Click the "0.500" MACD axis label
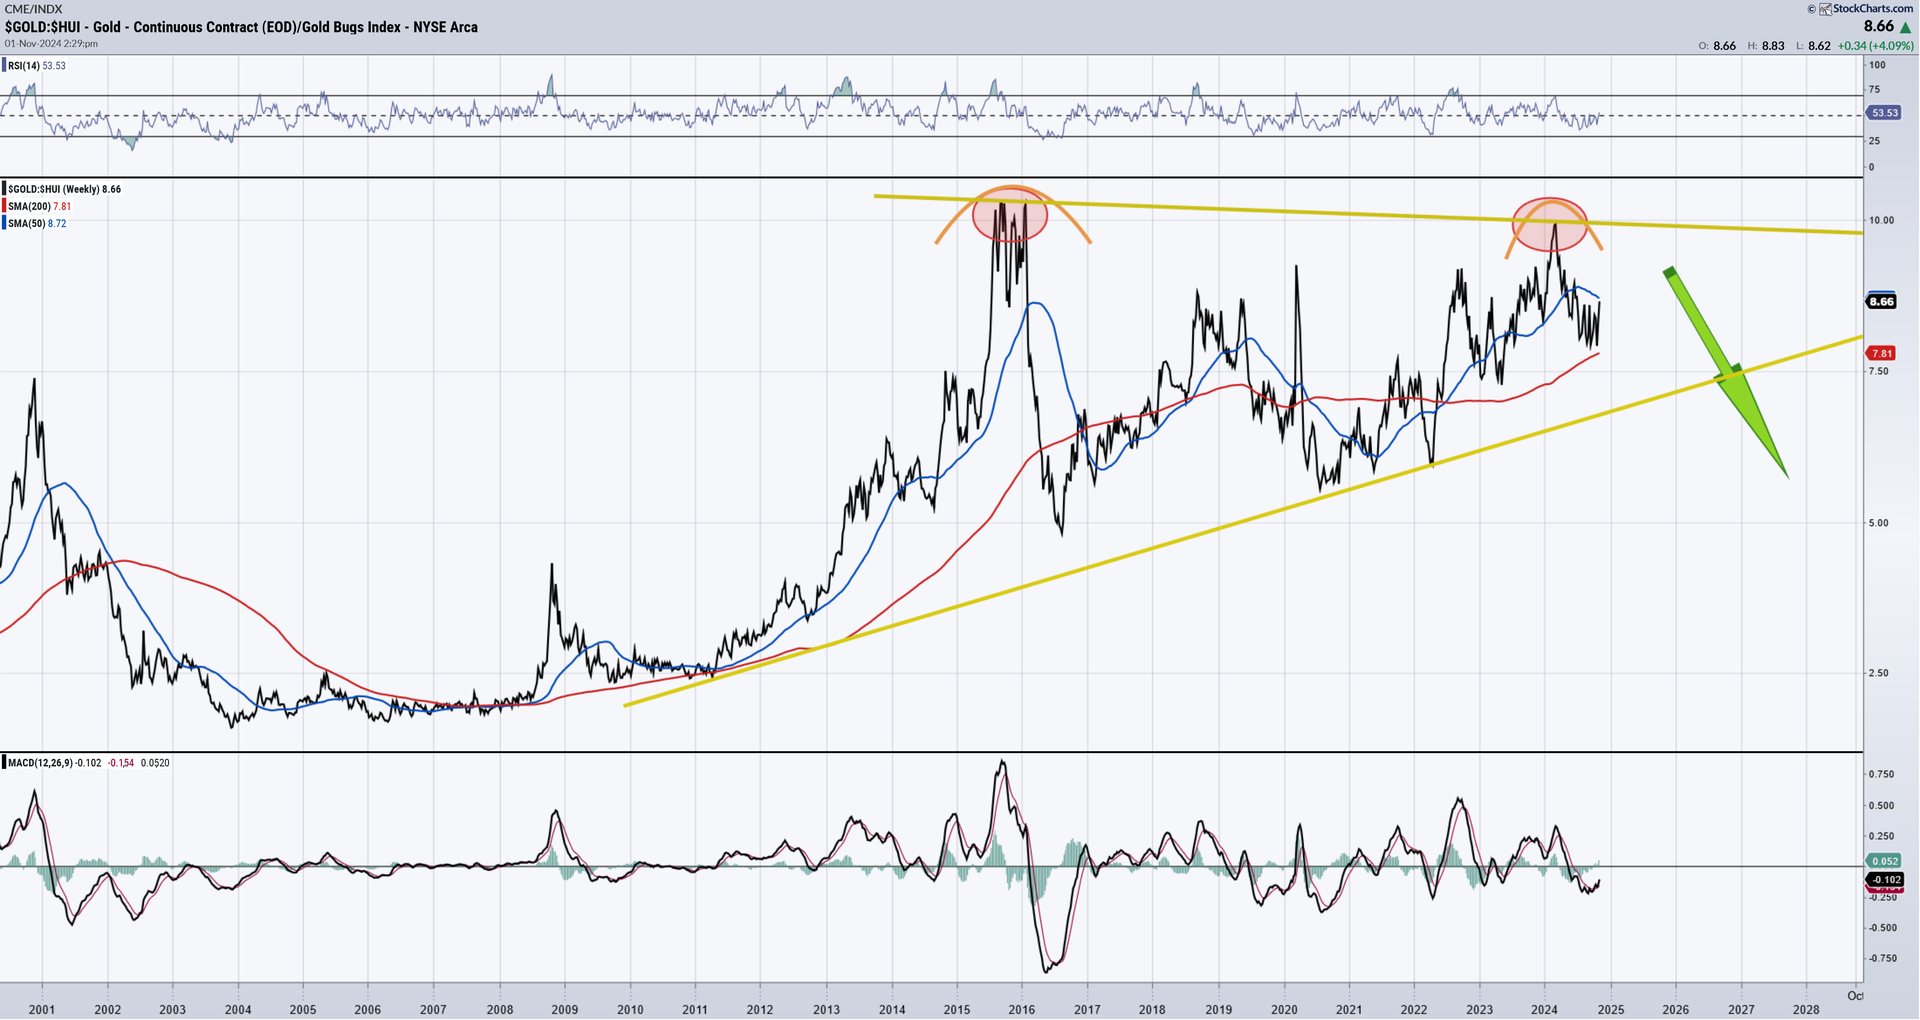This screenshot has height=1020, width=1920. coord(1882,805)
